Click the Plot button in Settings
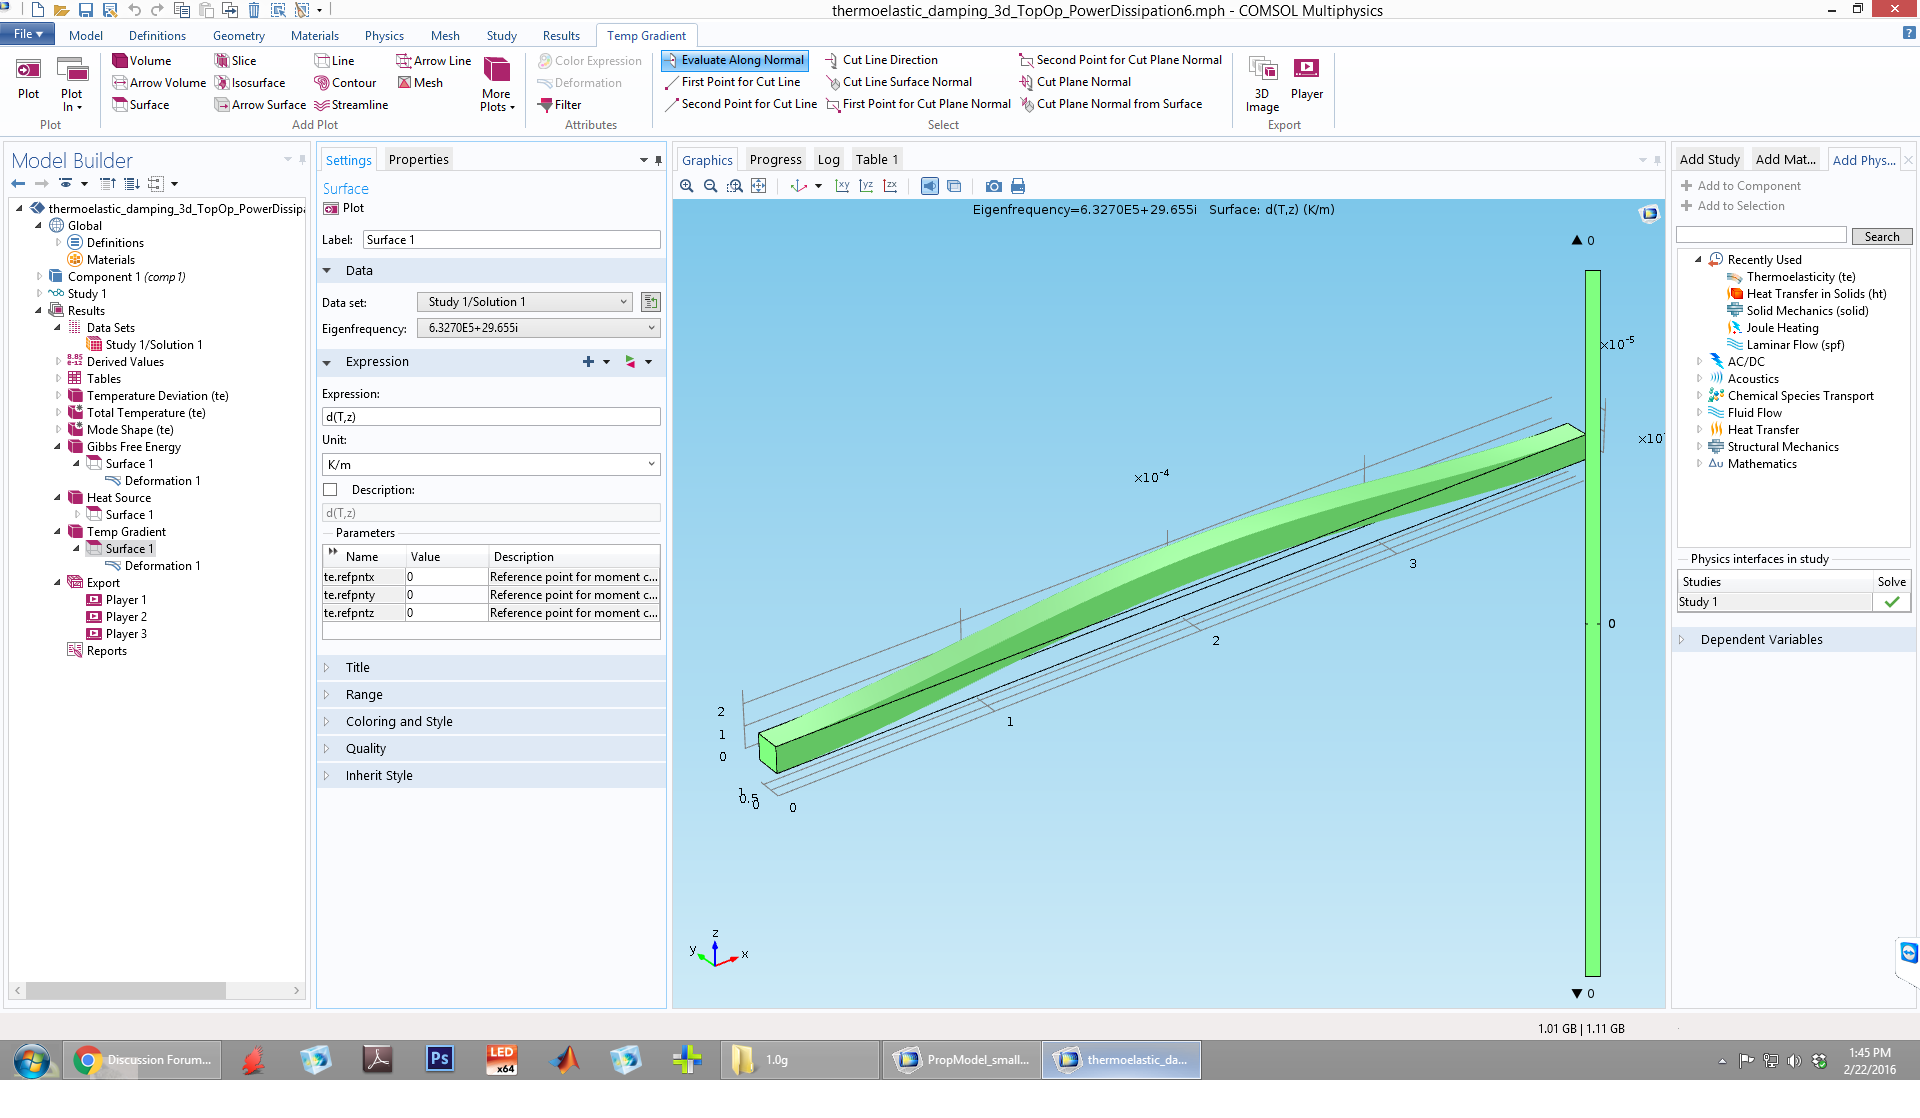 coord(344,208)
